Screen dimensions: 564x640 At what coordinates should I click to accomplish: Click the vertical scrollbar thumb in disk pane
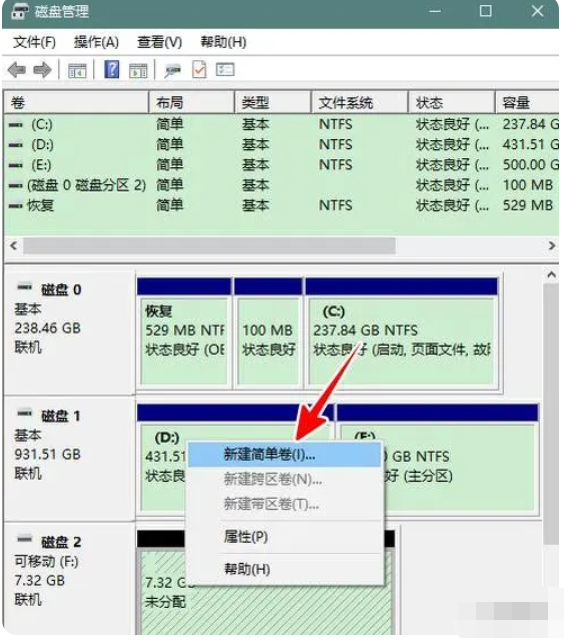(551, 414)
